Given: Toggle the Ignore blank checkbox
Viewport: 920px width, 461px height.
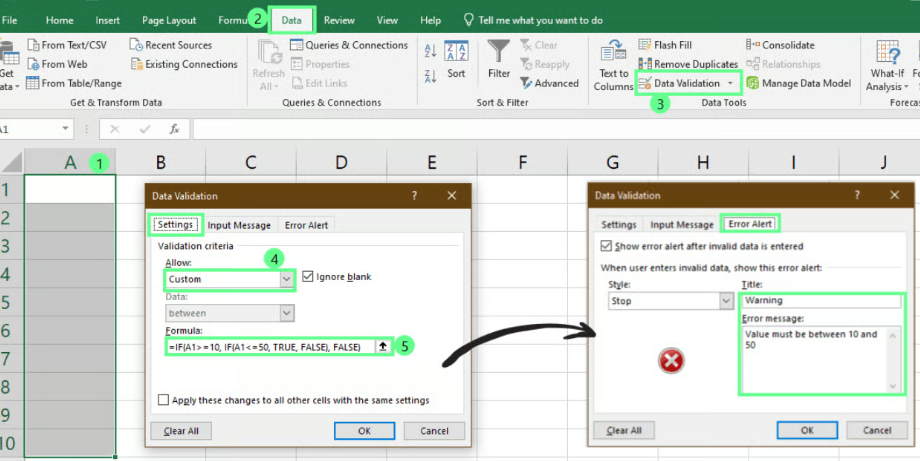Looking at the screenshot, I should click(x=308, y=277).
